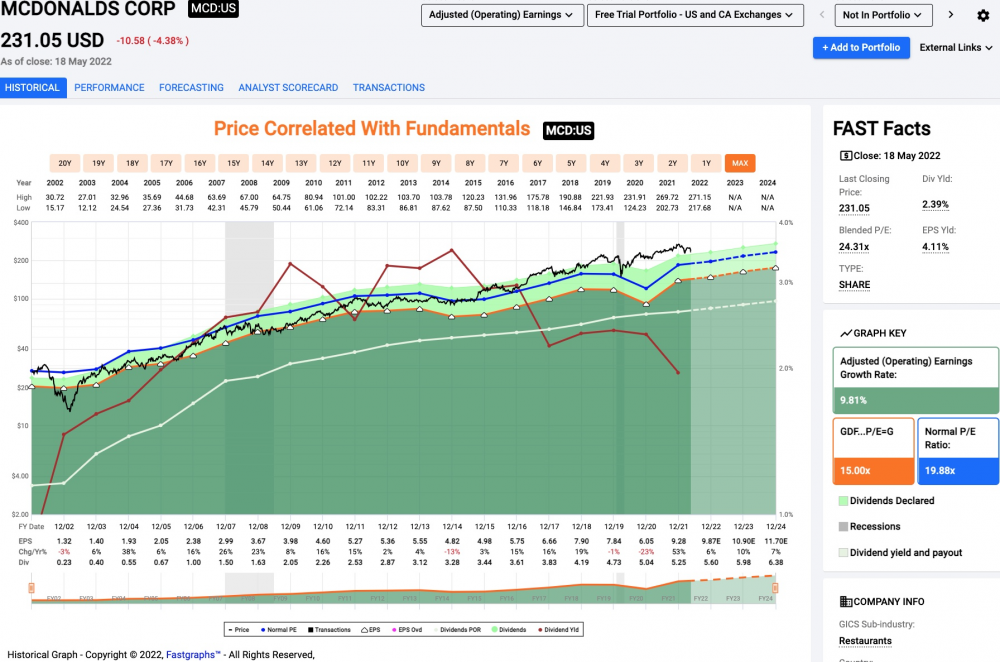
Task: Open the Fastgraphs copyright link
Action: click(193, 655)
